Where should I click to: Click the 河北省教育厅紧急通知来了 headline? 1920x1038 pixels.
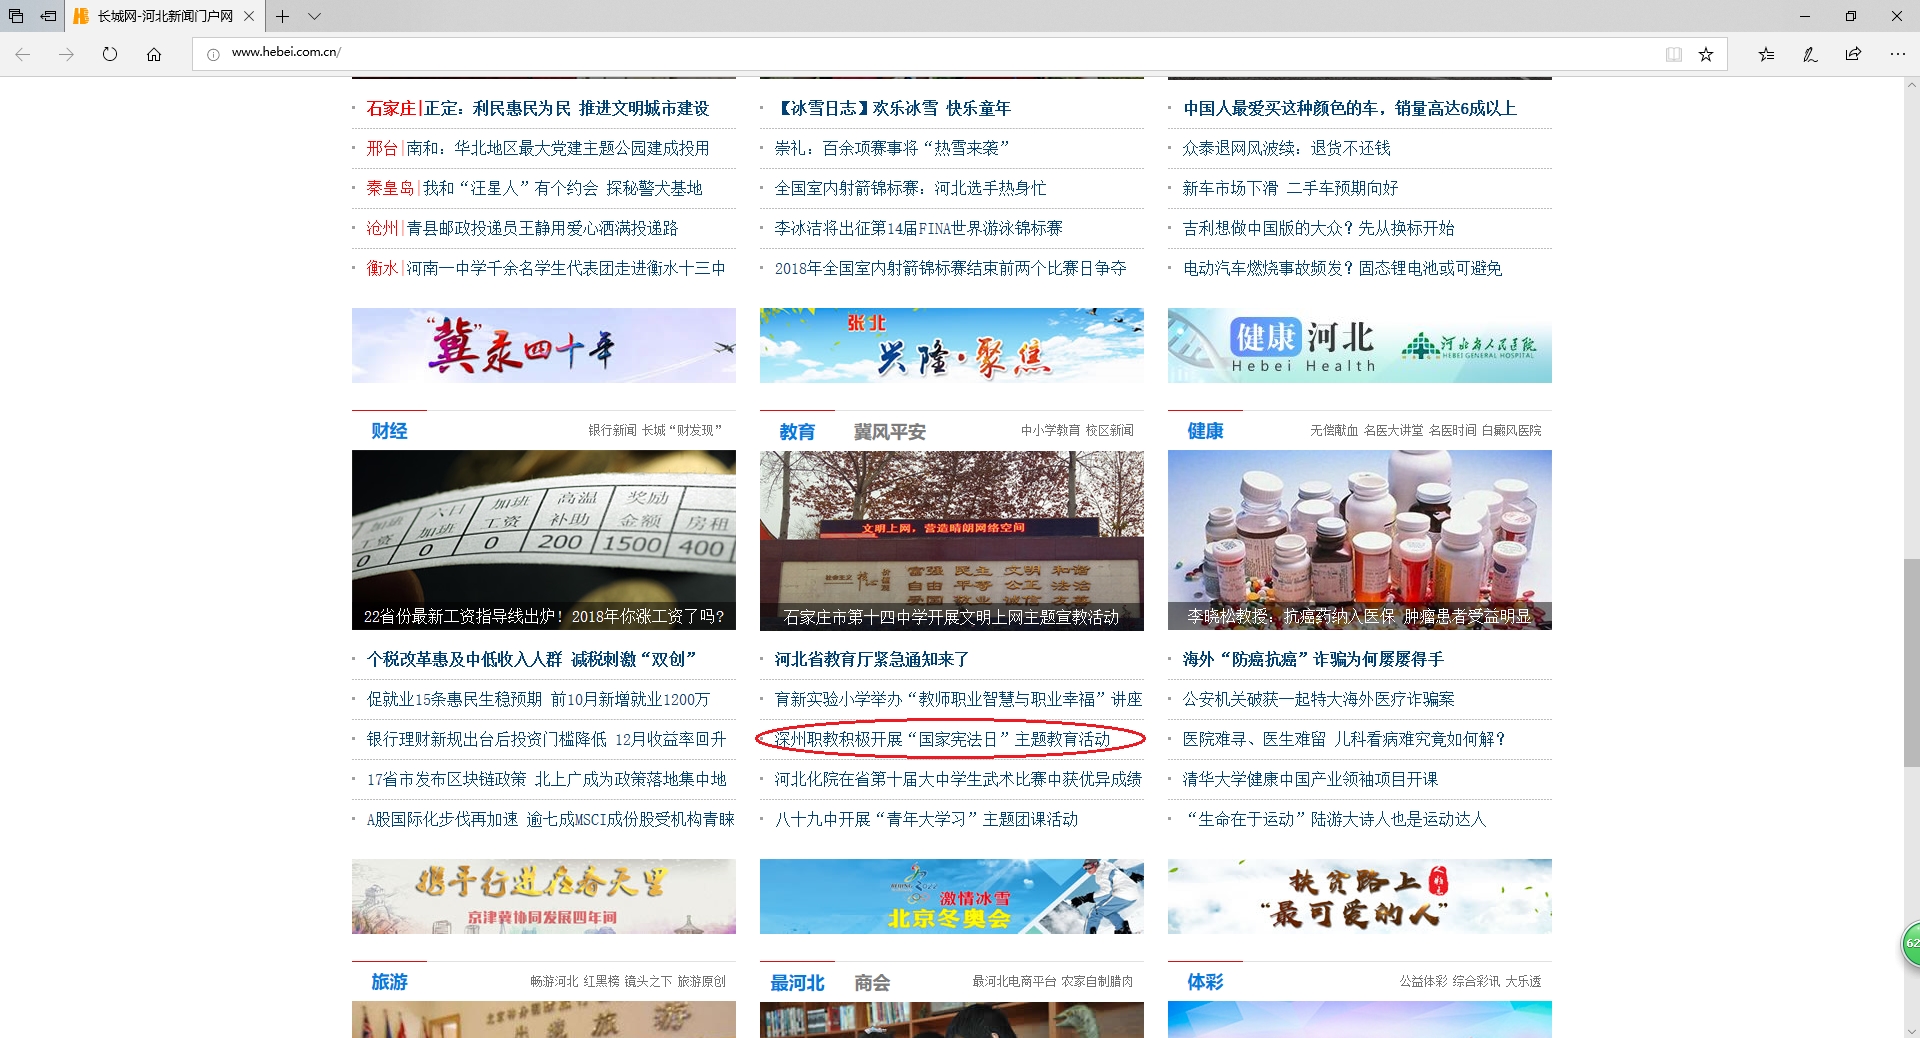point(871,659)
